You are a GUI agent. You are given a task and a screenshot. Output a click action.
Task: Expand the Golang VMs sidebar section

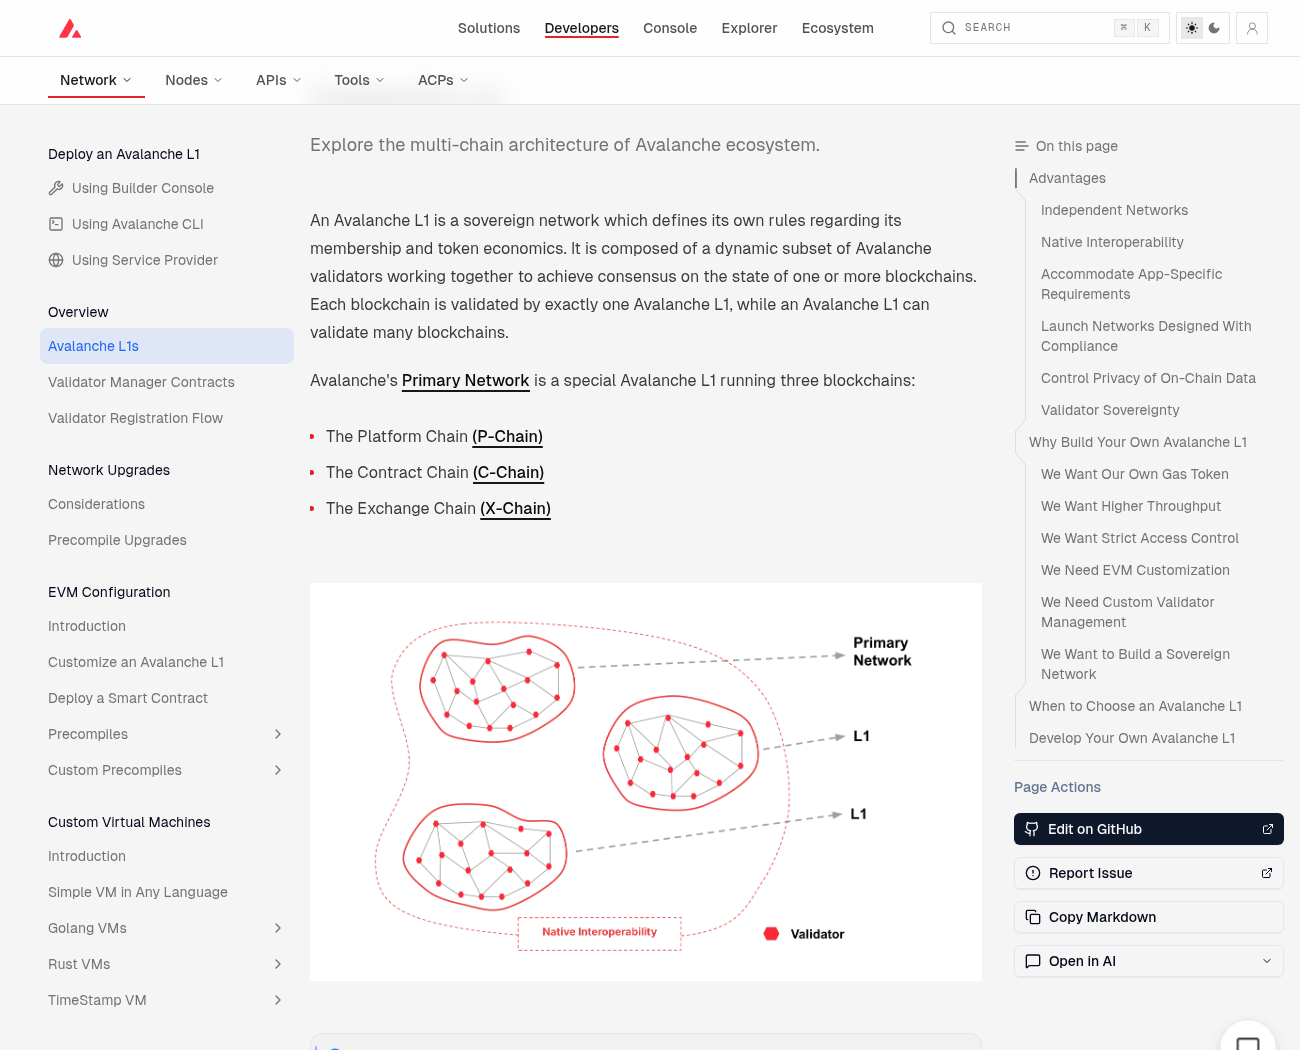pyautogui.click(x=278, y=928)
